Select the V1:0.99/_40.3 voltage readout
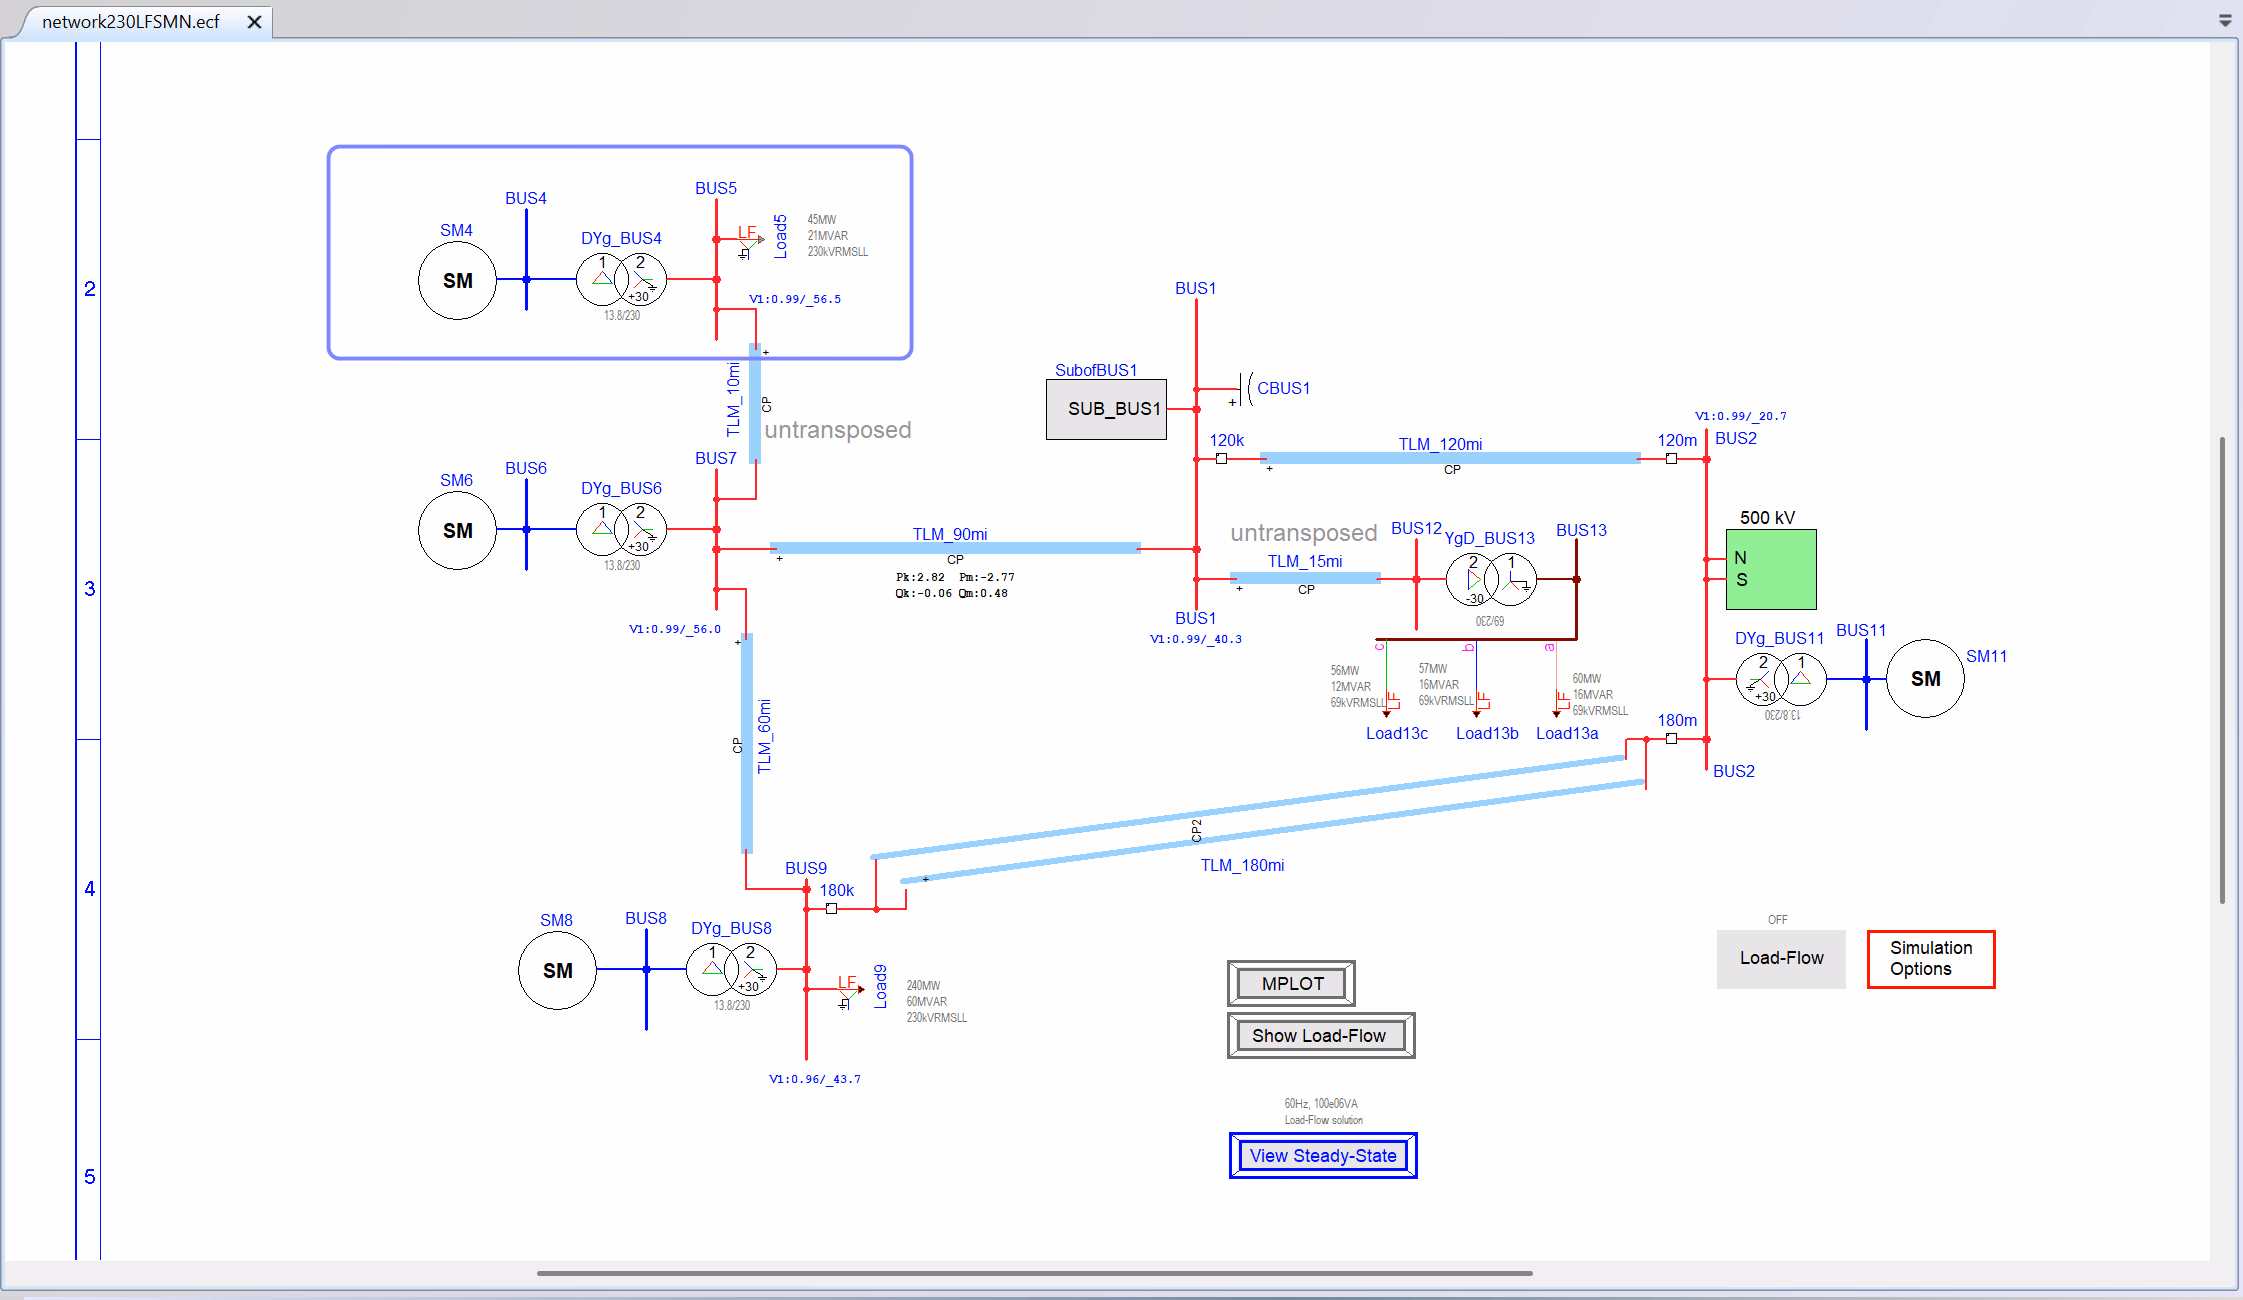This screenshot has width=2243, height=1300. [x=1195, y=639]
